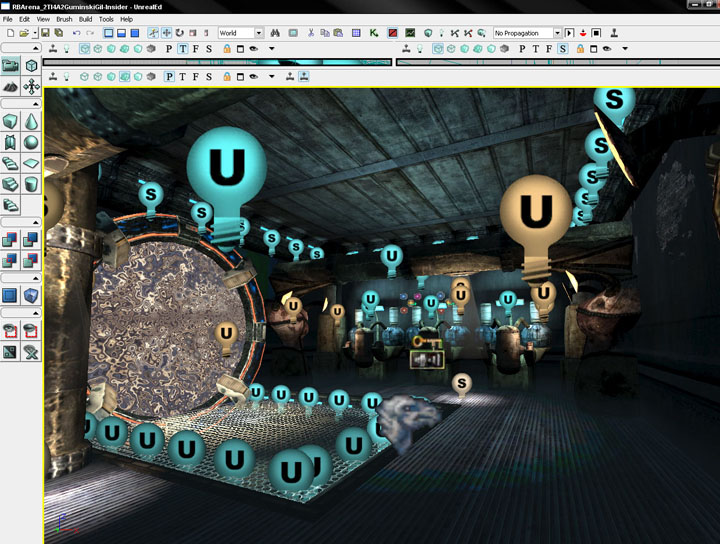This screenshot has width=720, height=544.
Task: Show all hidden actors
Action: click(x=31, y=352)
